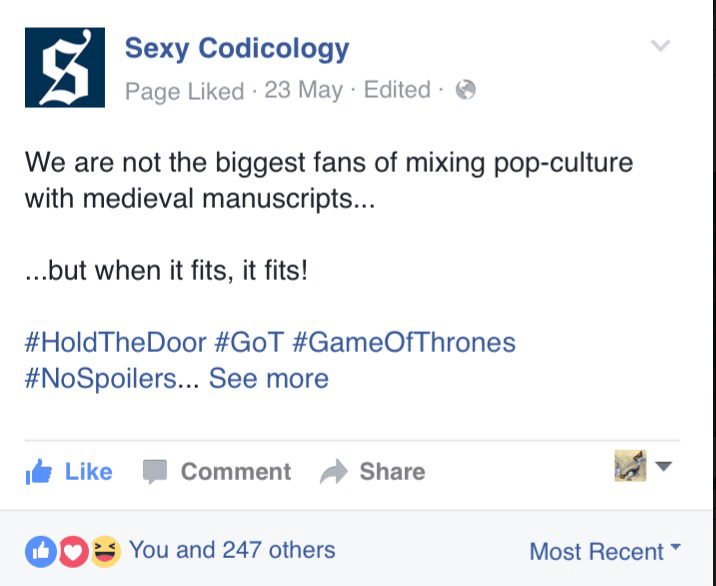
Task: Click the Sexy Codicology page logo
Action: pos(64,68)
